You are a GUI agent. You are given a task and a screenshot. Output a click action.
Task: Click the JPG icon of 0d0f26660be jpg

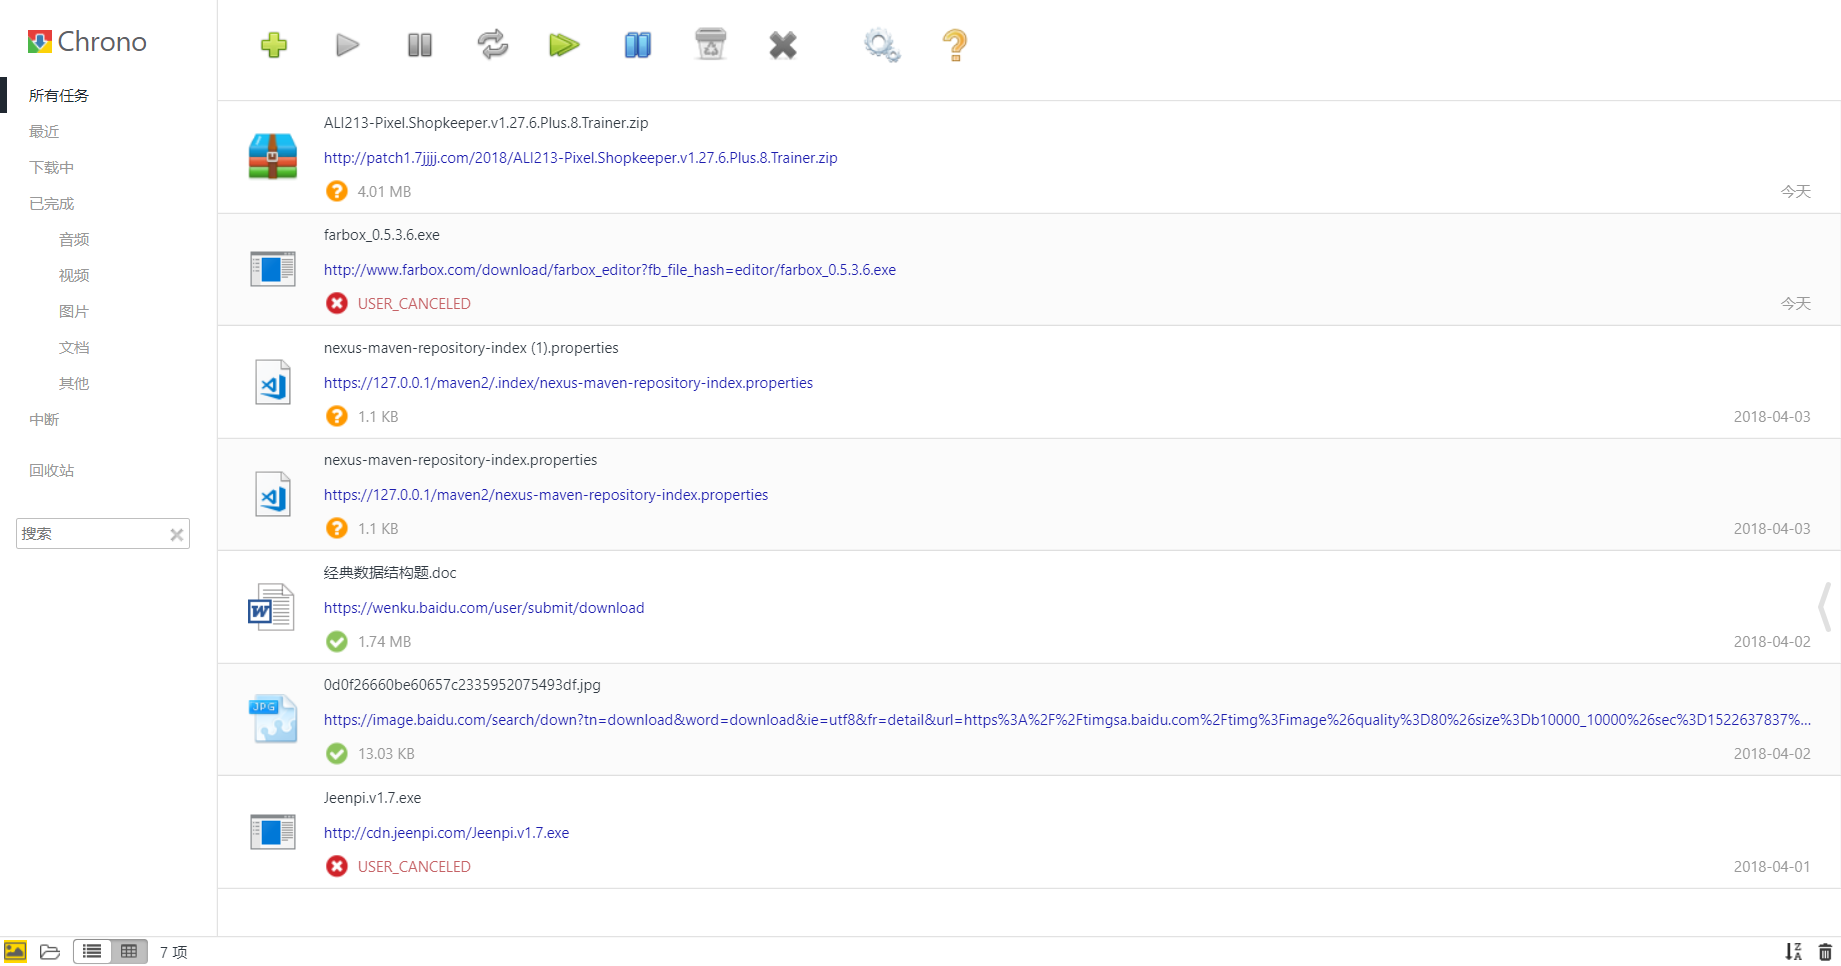pyautogui.click(x=273, y=719)
